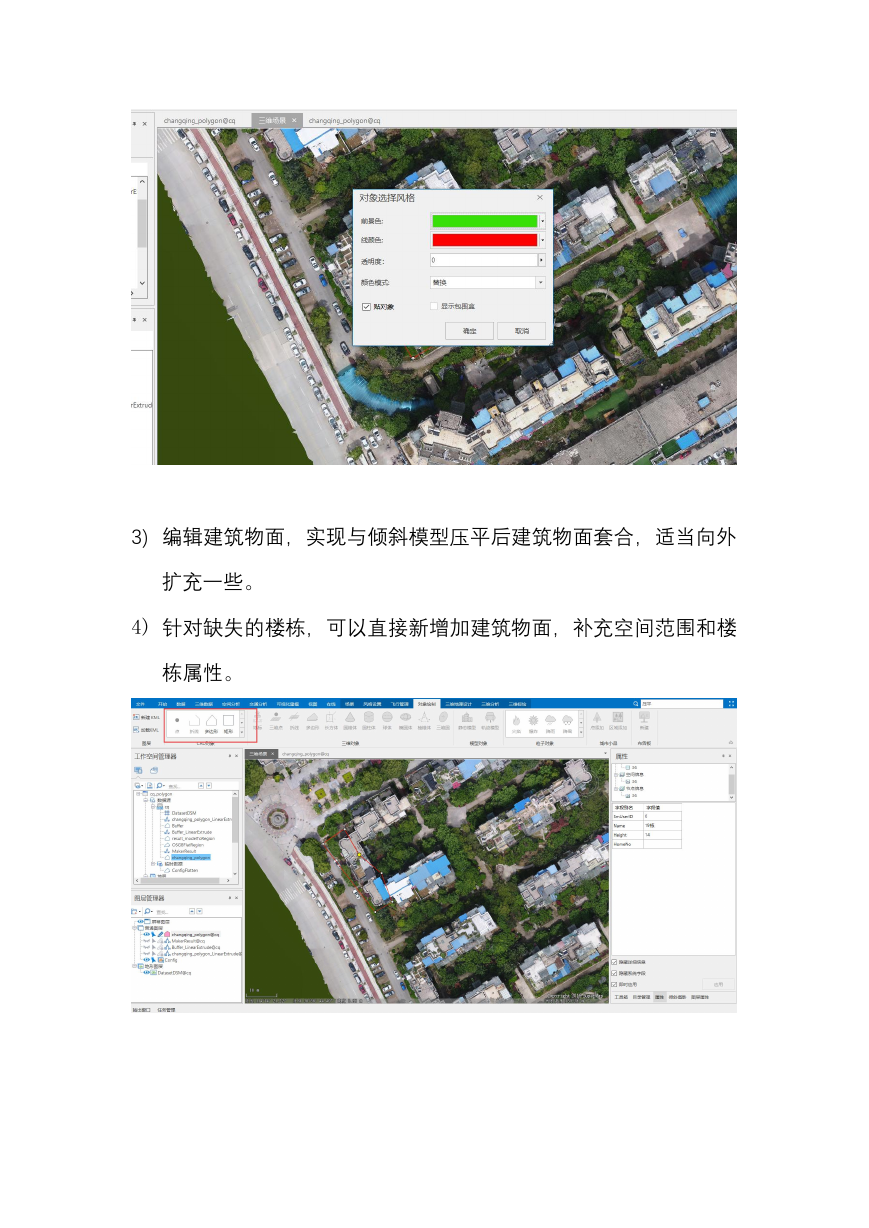Close the 属性 panel

point(731,757)
